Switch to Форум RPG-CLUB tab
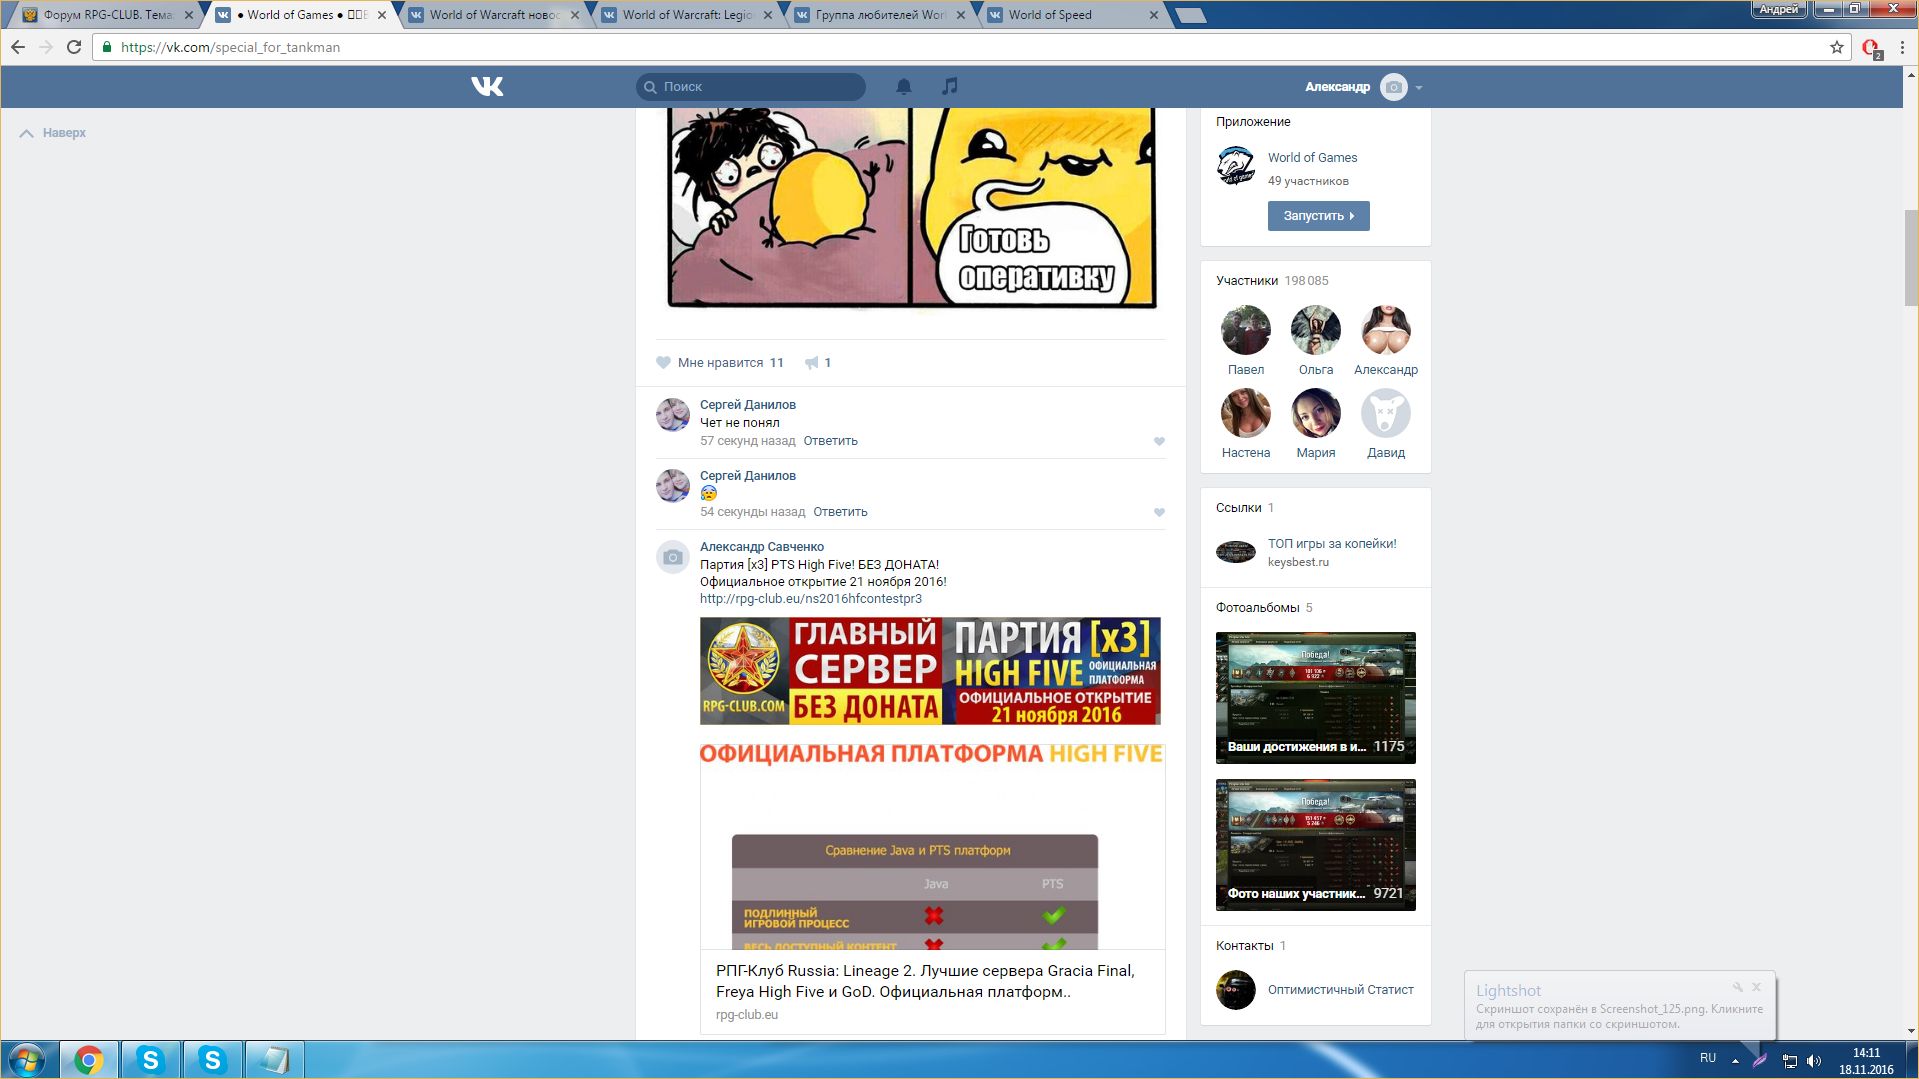1919x1079 pixels. 107,15
